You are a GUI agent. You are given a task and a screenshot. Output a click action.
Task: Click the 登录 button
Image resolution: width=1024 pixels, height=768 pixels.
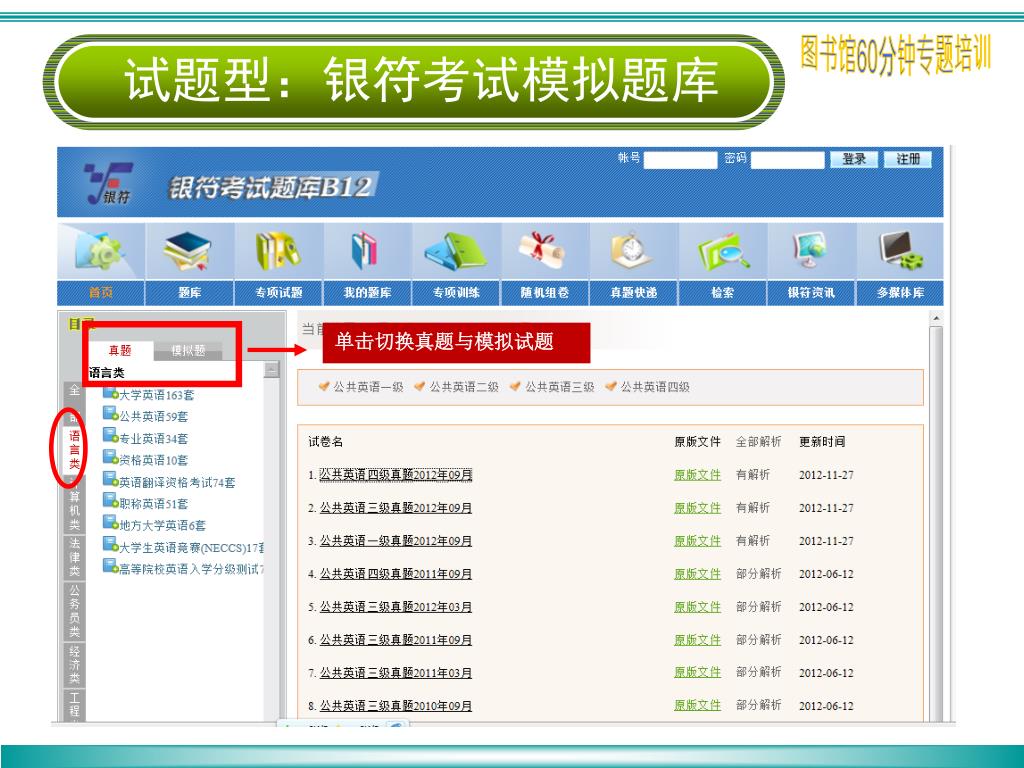tap(854, 160)
